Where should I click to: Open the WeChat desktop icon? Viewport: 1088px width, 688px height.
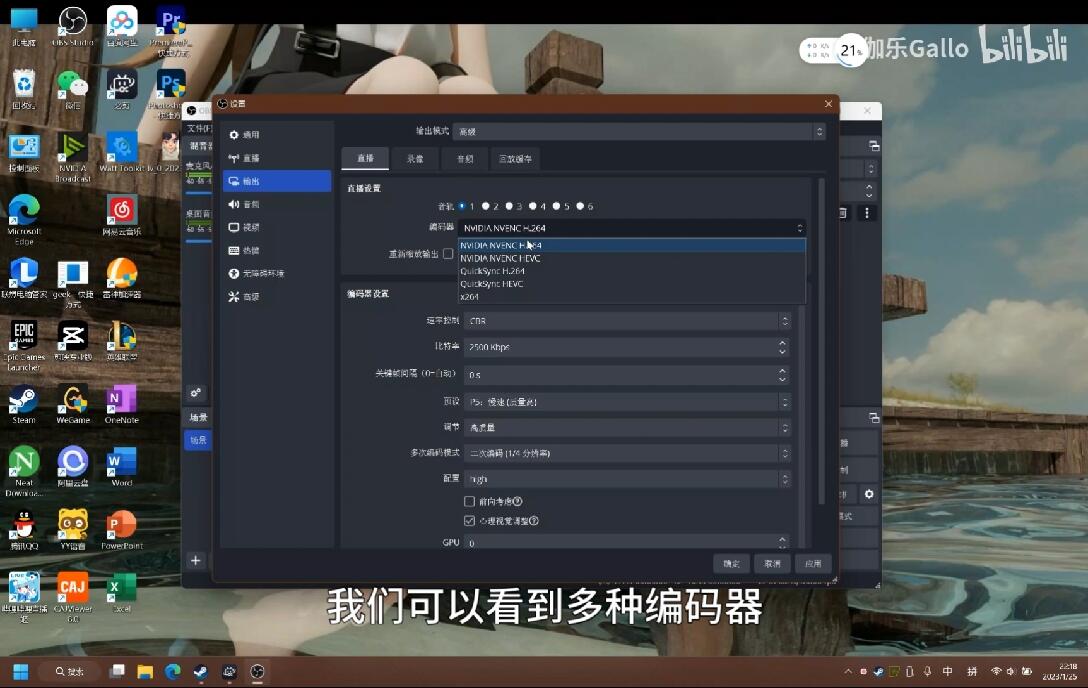73,89
